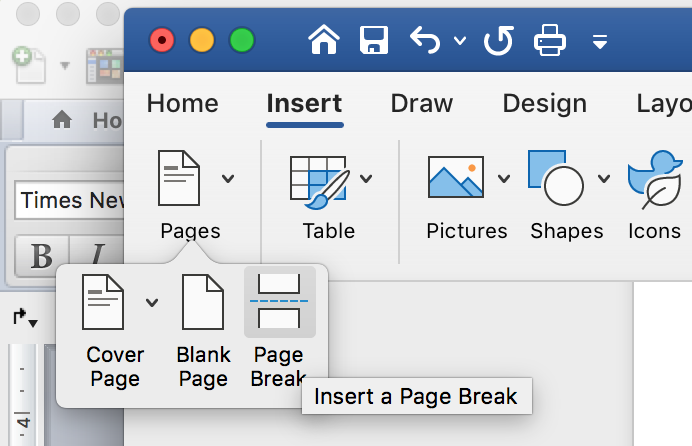Open the Design ribbon tab
Screen dimensions: 692x446
click(545, 104)
